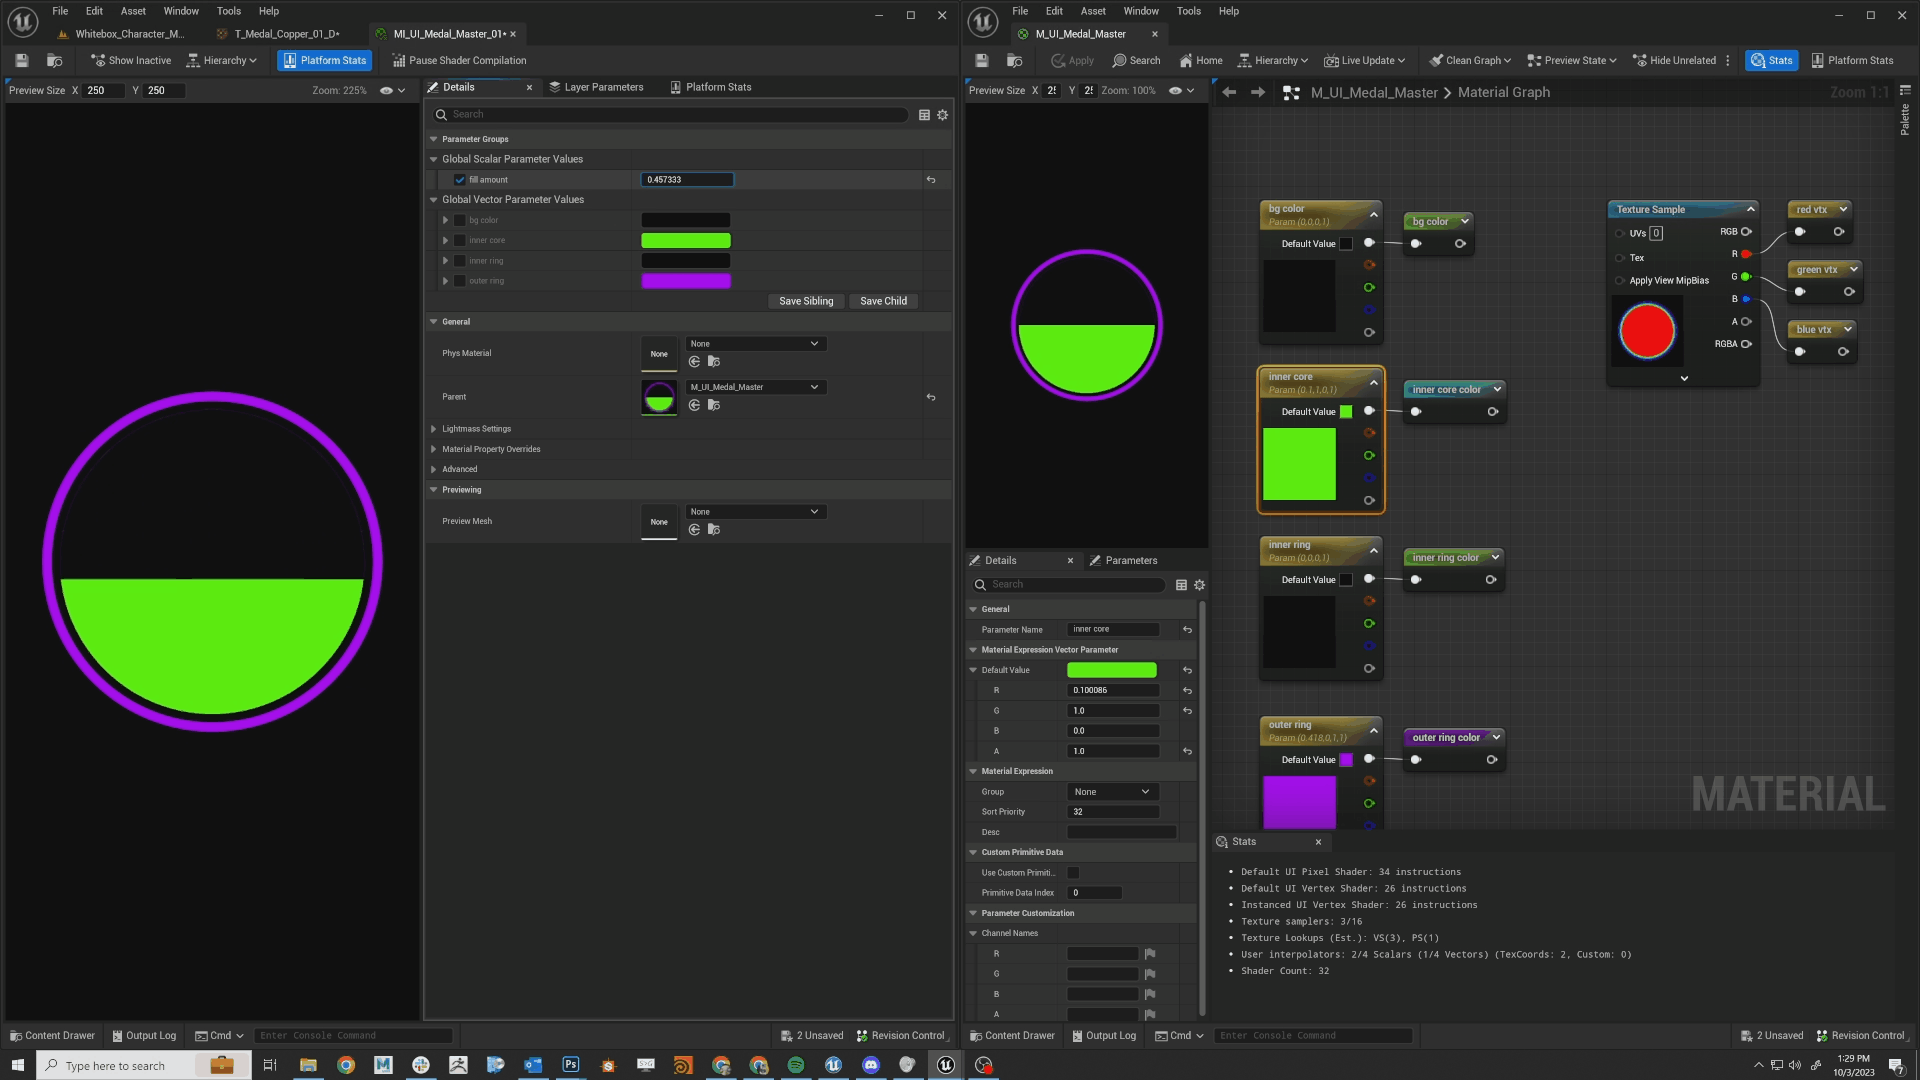1920x1080 pixels.
Task: Click outer ring purple color swatch
Action: coord(686,281)
